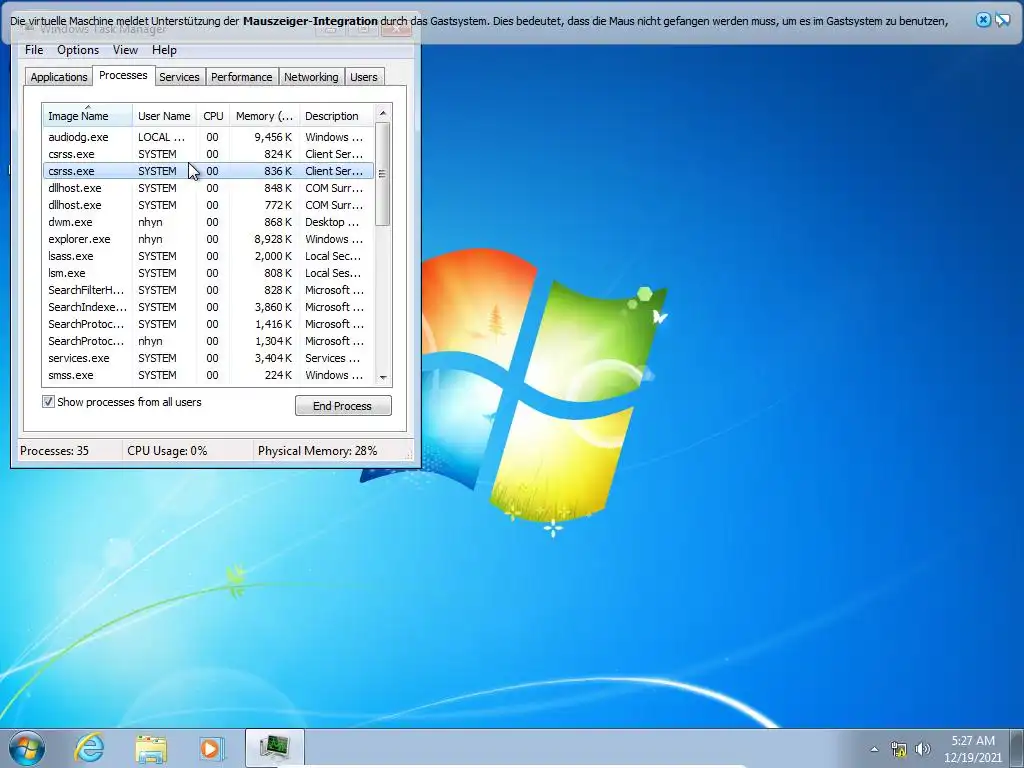Select dllhost.exe row using 848 K
The image size is (1024, 768).
208,188
